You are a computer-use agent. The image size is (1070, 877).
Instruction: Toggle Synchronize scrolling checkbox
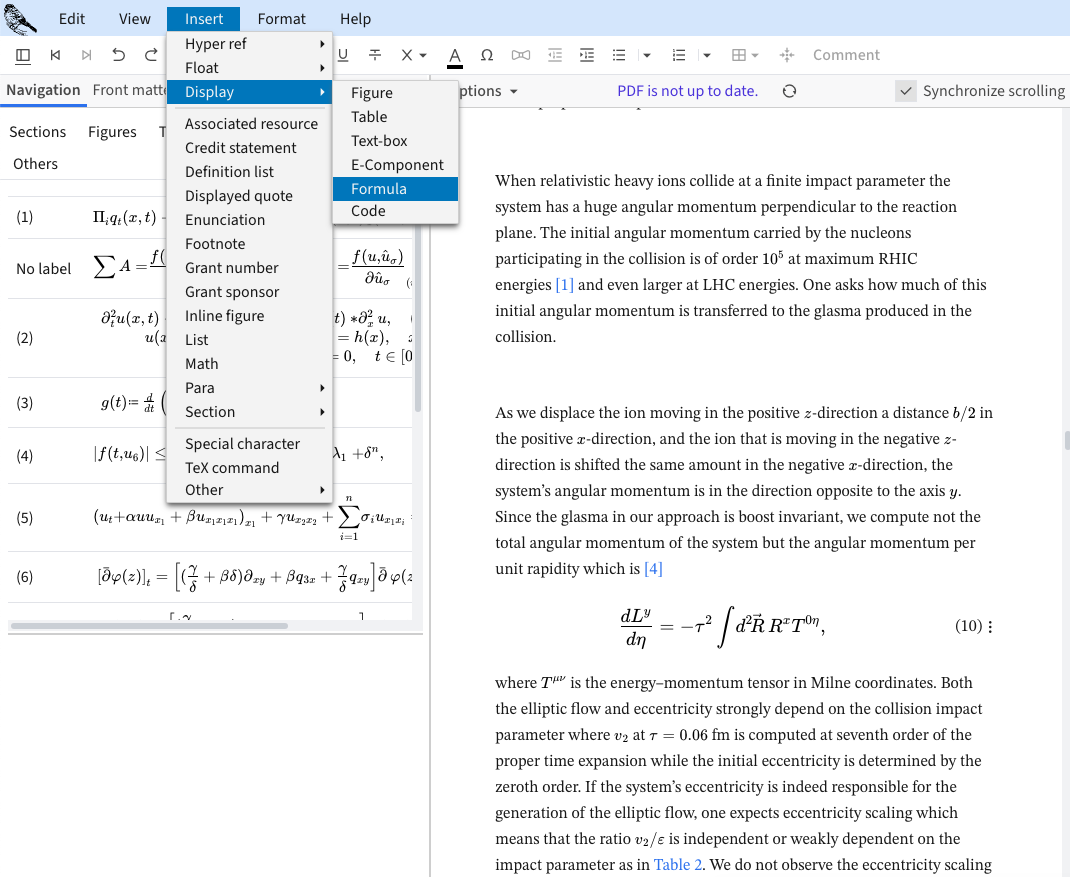[906, 91]
